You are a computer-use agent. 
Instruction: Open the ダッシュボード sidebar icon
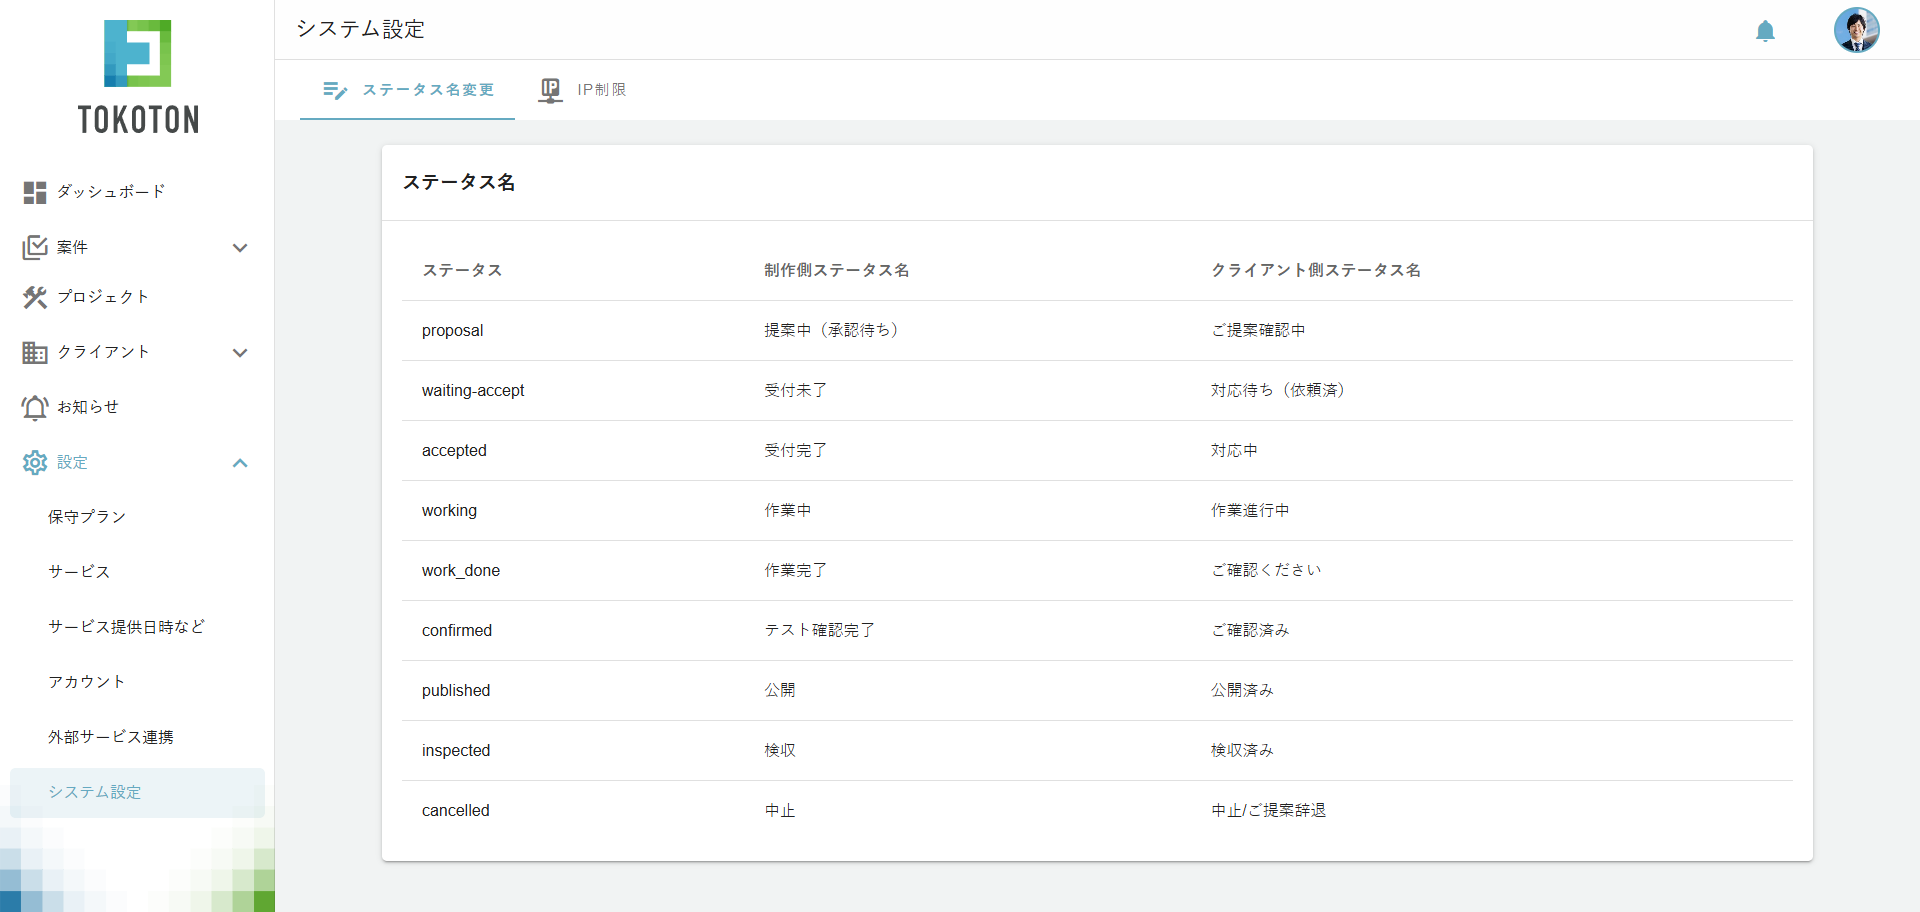(x=34, y=192)
